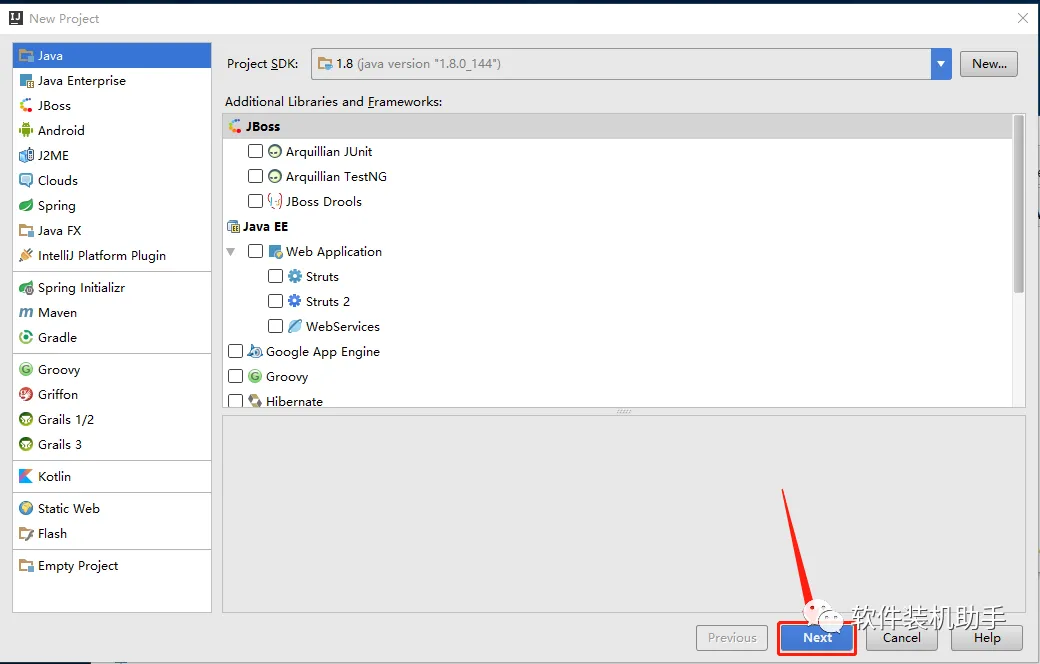Tick the Struts checkbox
This screenshot has height=664, width=1040.
275,276
